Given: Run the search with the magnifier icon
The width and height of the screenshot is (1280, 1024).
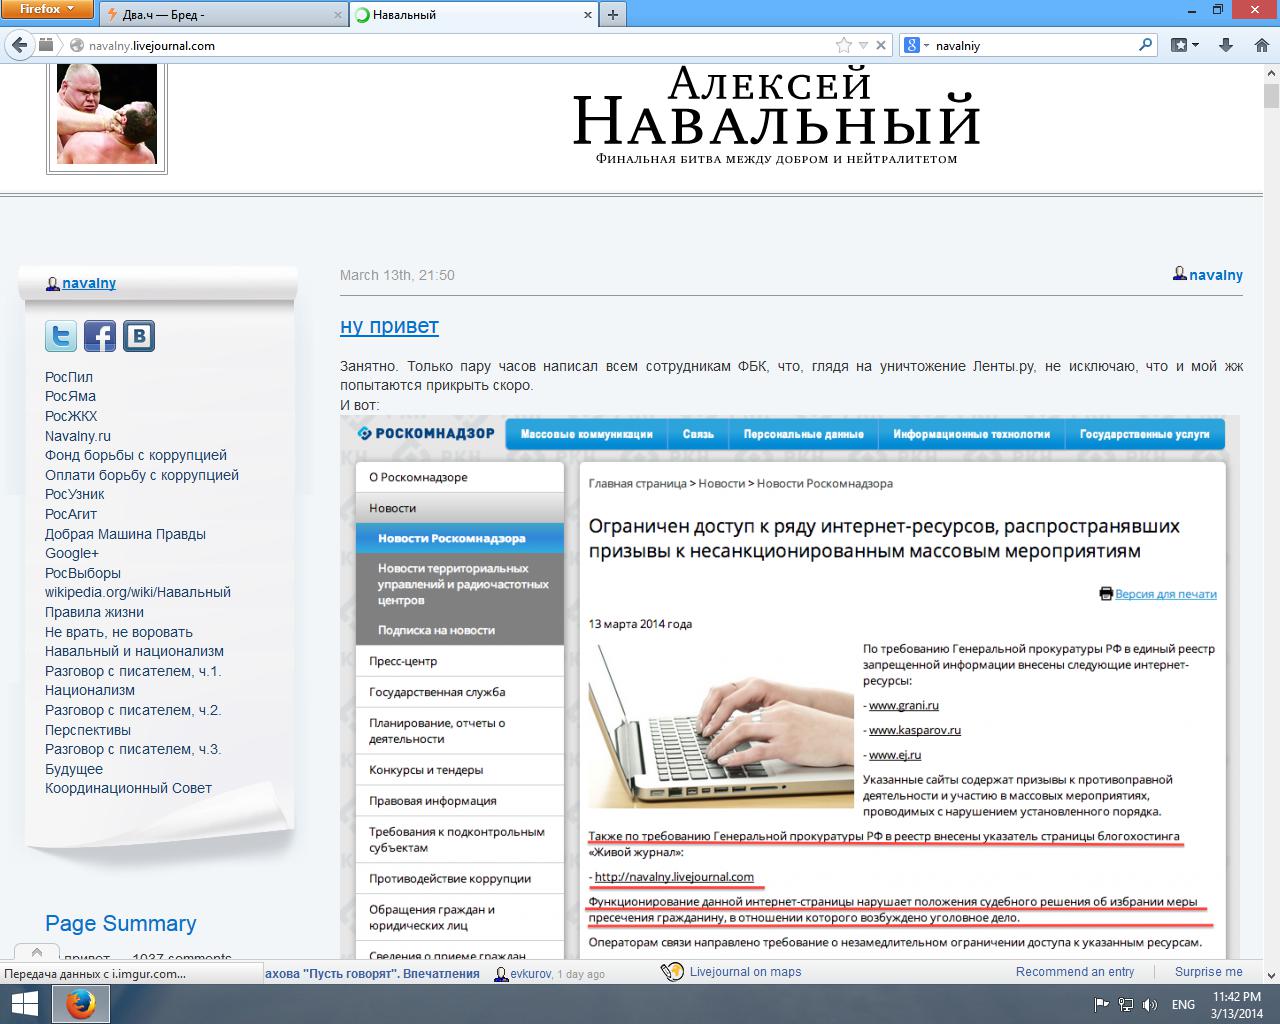Looking at the screenshot, I should [x=1146, y=45].
